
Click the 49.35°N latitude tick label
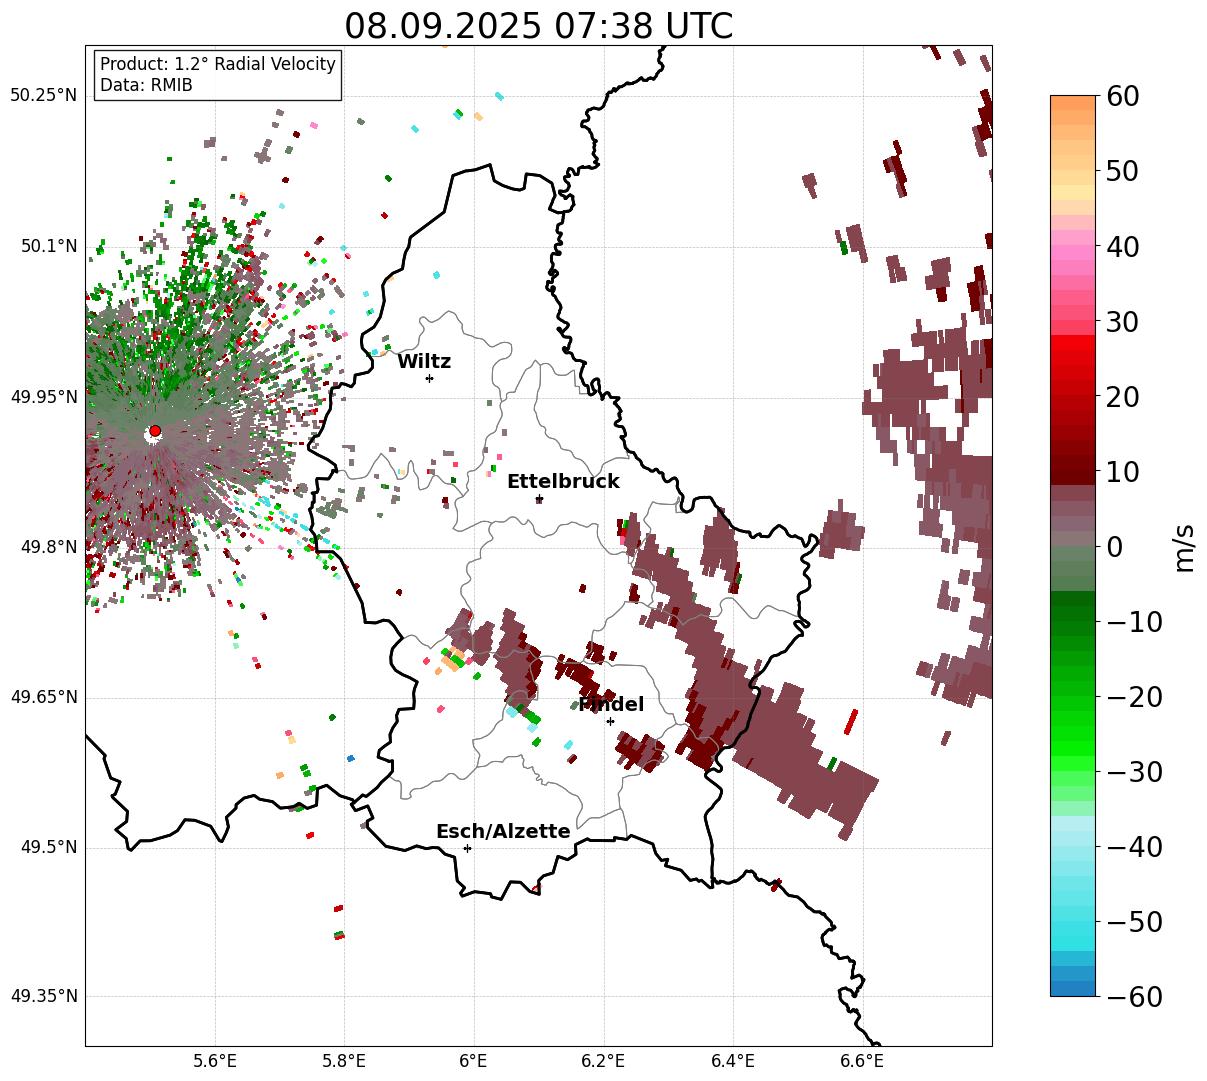(x=44, y=996)
